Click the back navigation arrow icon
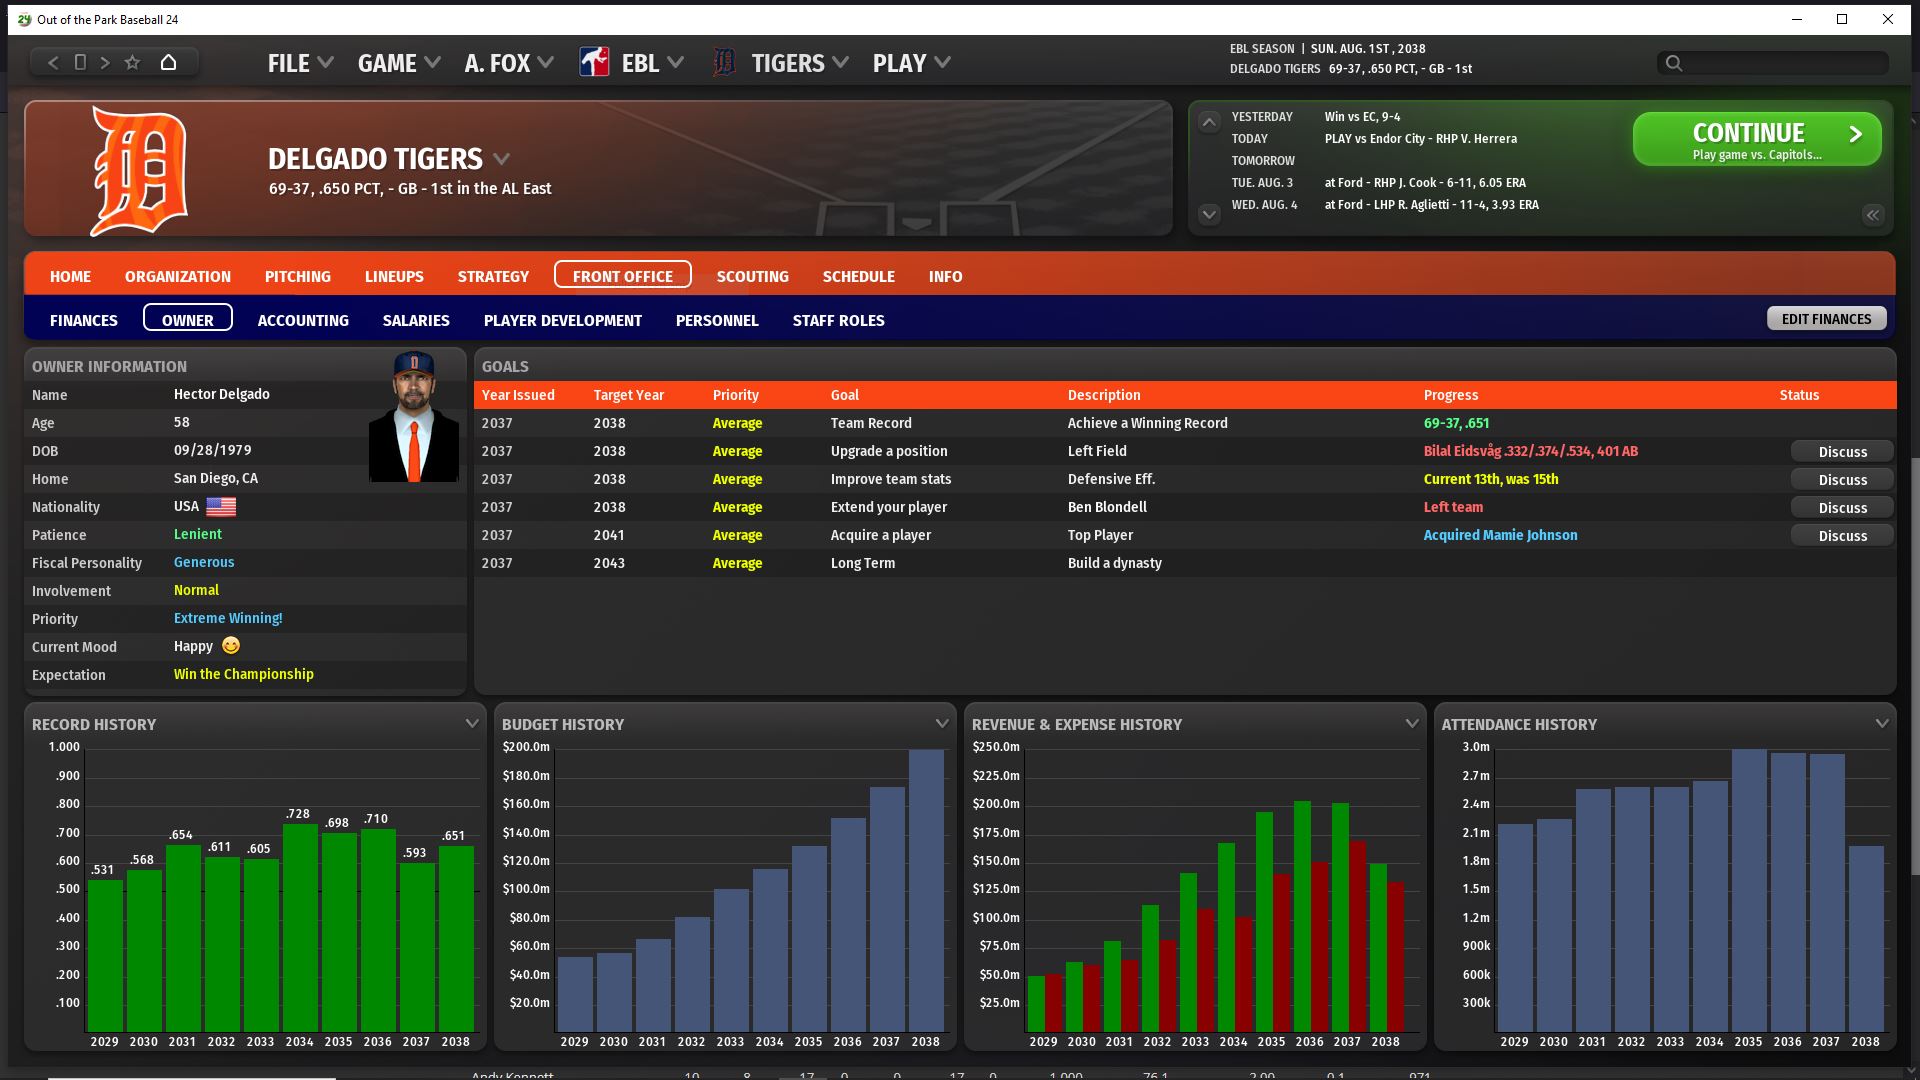 point(53,63)
